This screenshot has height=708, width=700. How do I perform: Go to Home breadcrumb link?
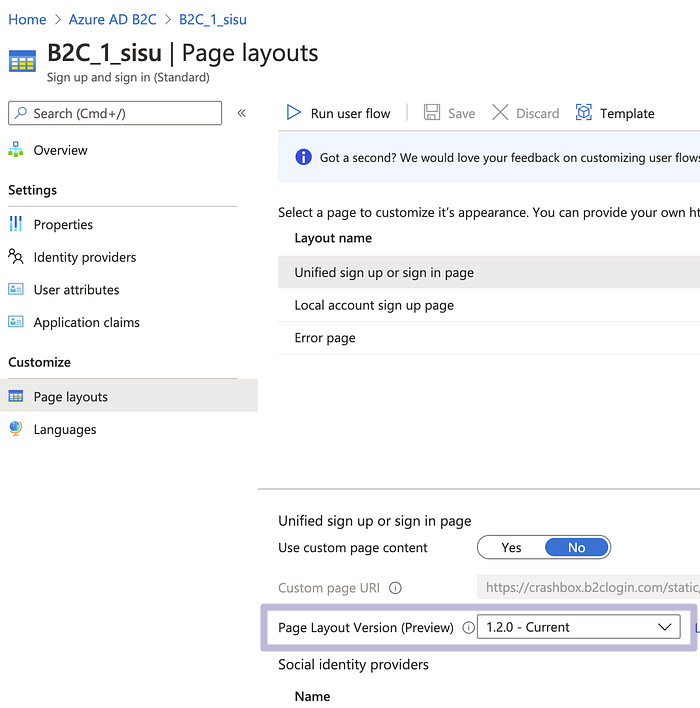(x=27, y=19)
